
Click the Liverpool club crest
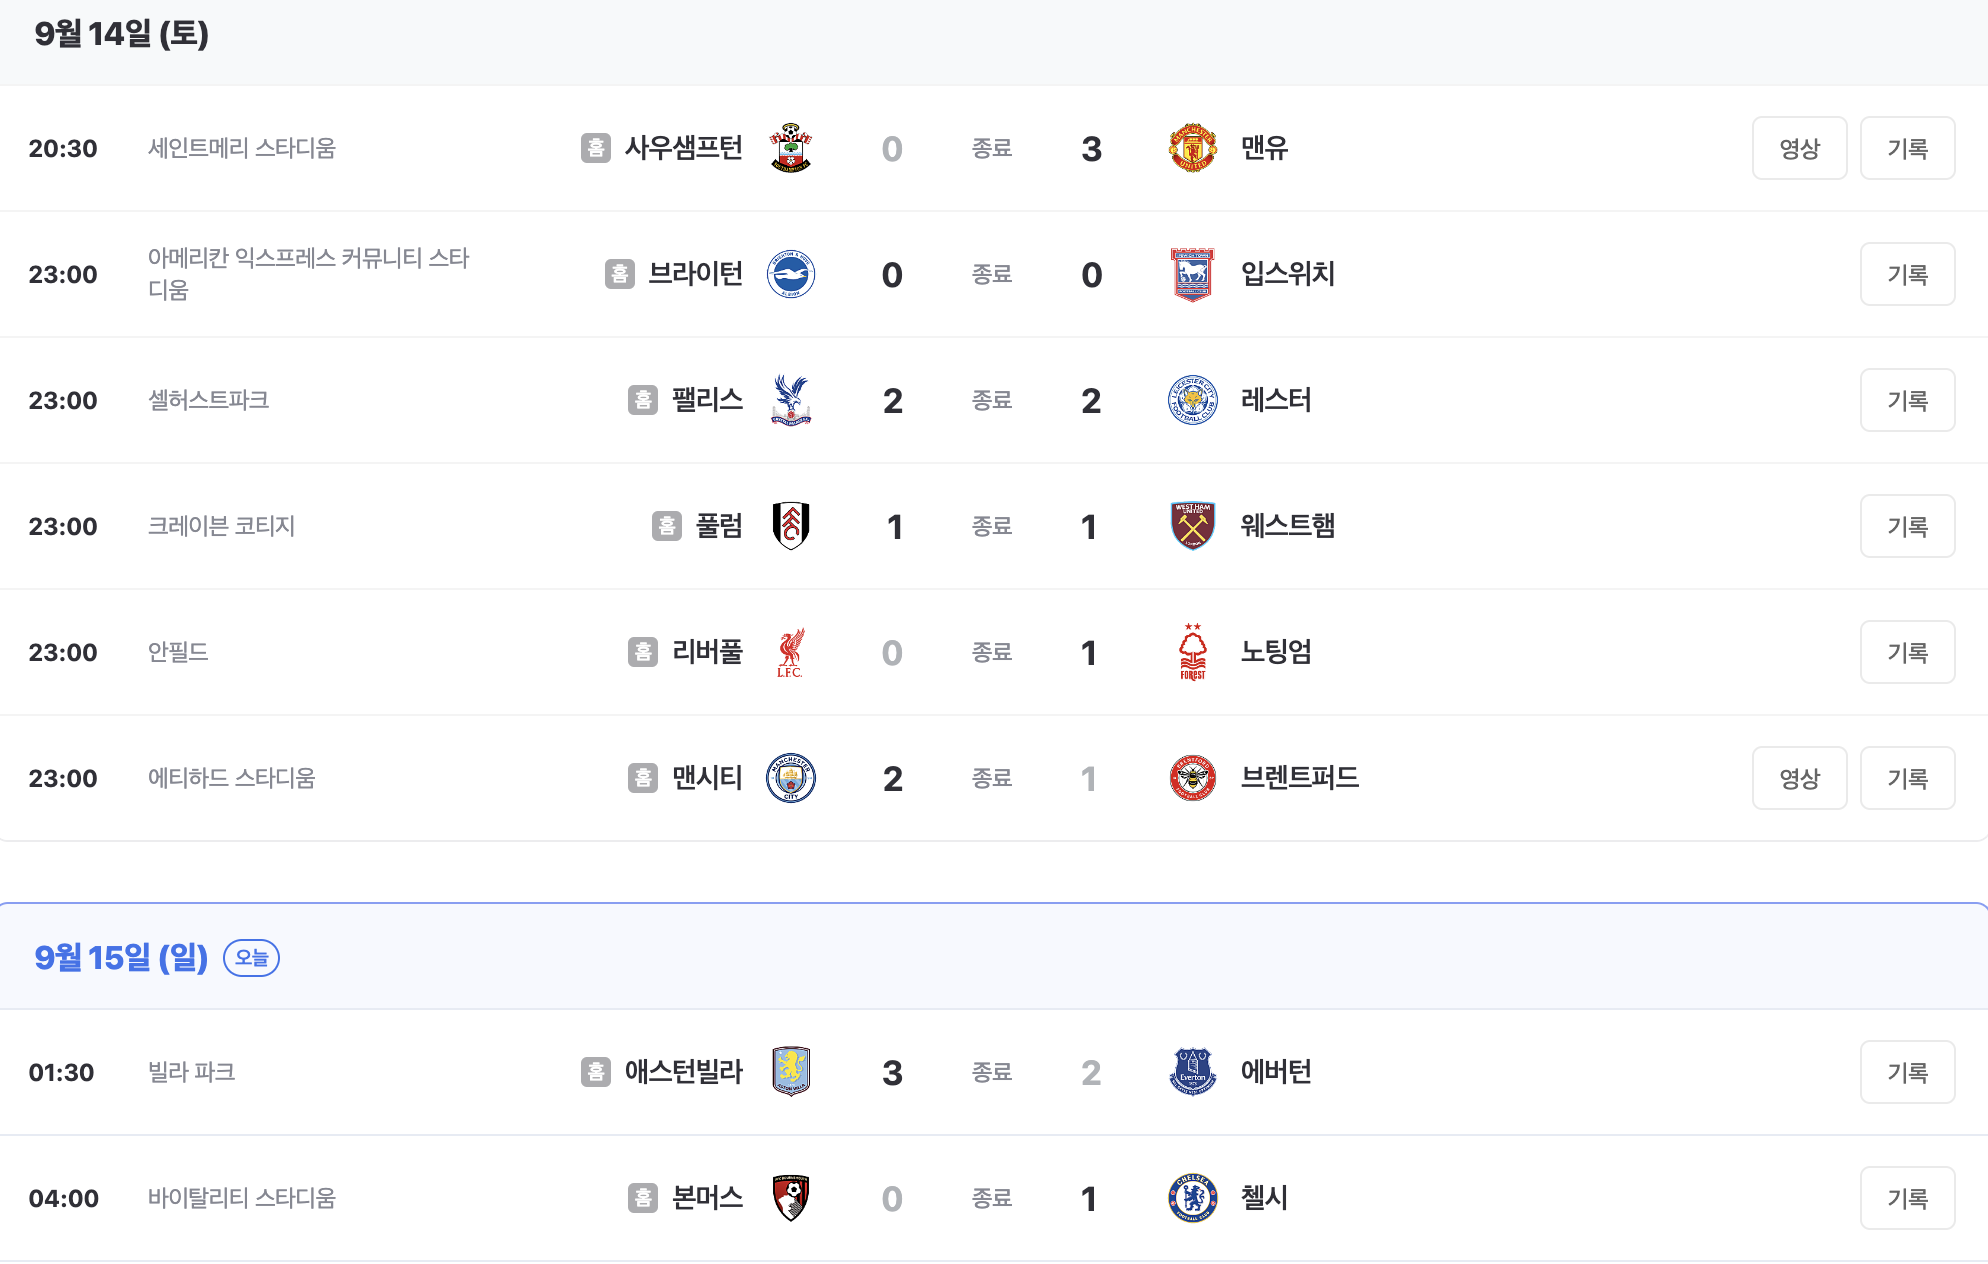pos(791,652)
